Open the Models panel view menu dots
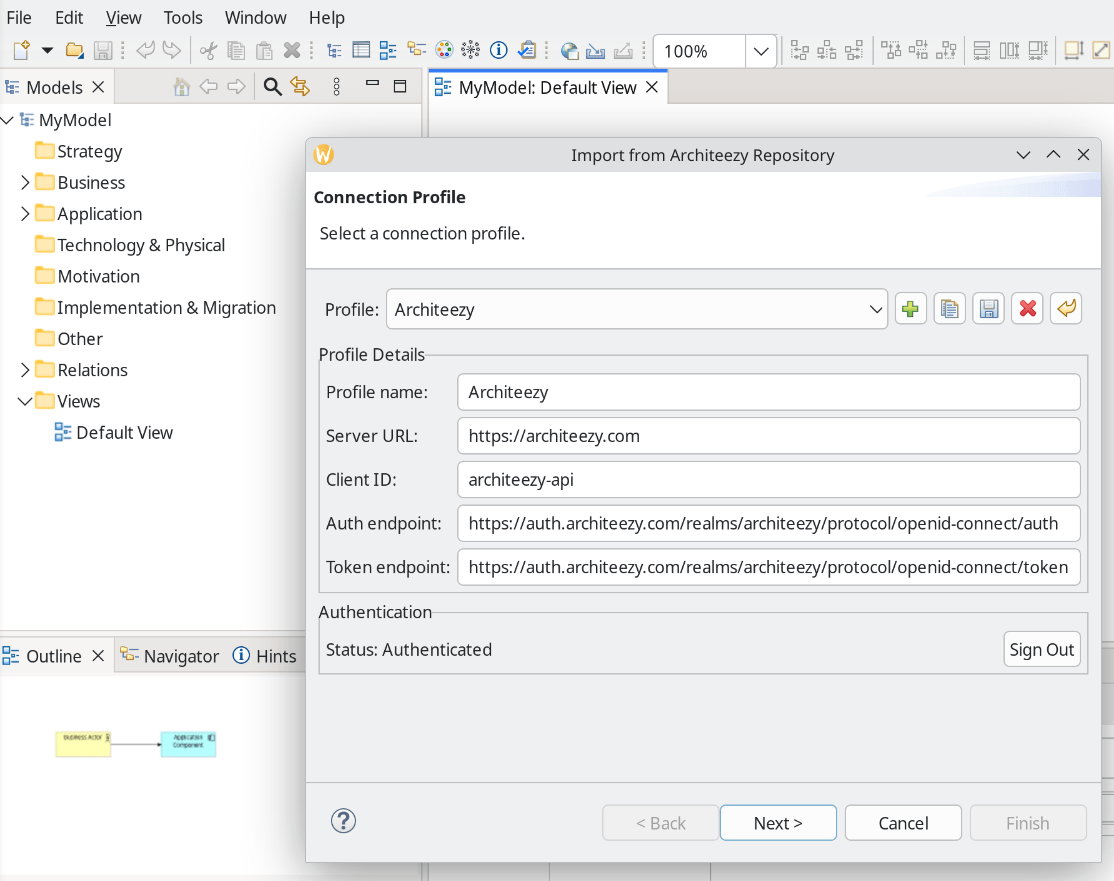Screen dimensions: 1114x881 [337, 87]
